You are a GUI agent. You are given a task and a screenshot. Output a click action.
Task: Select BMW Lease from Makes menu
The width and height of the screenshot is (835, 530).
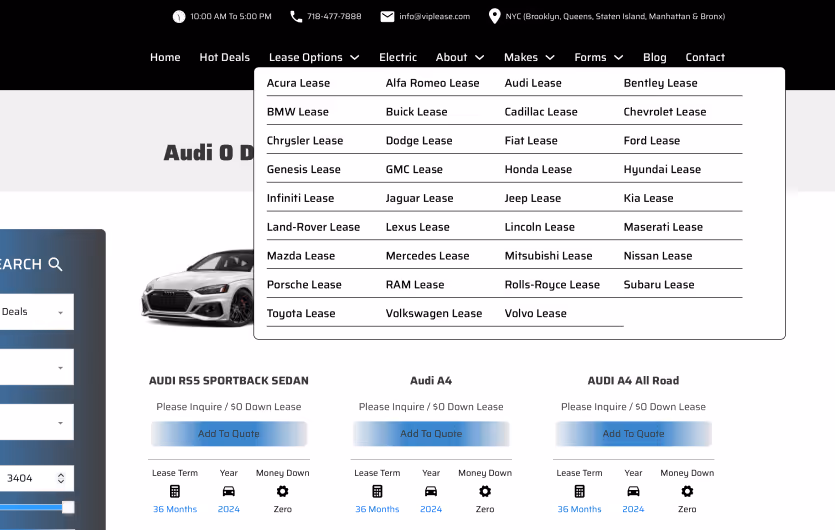pyautogui.click(x=298, y=112)
